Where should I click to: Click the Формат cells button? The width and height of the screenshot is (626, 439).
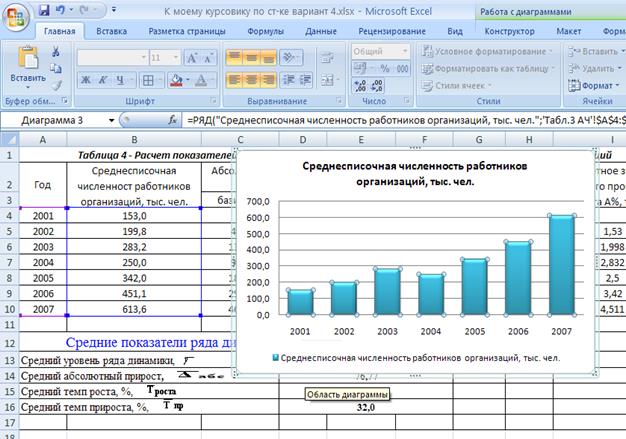[594, 86]
